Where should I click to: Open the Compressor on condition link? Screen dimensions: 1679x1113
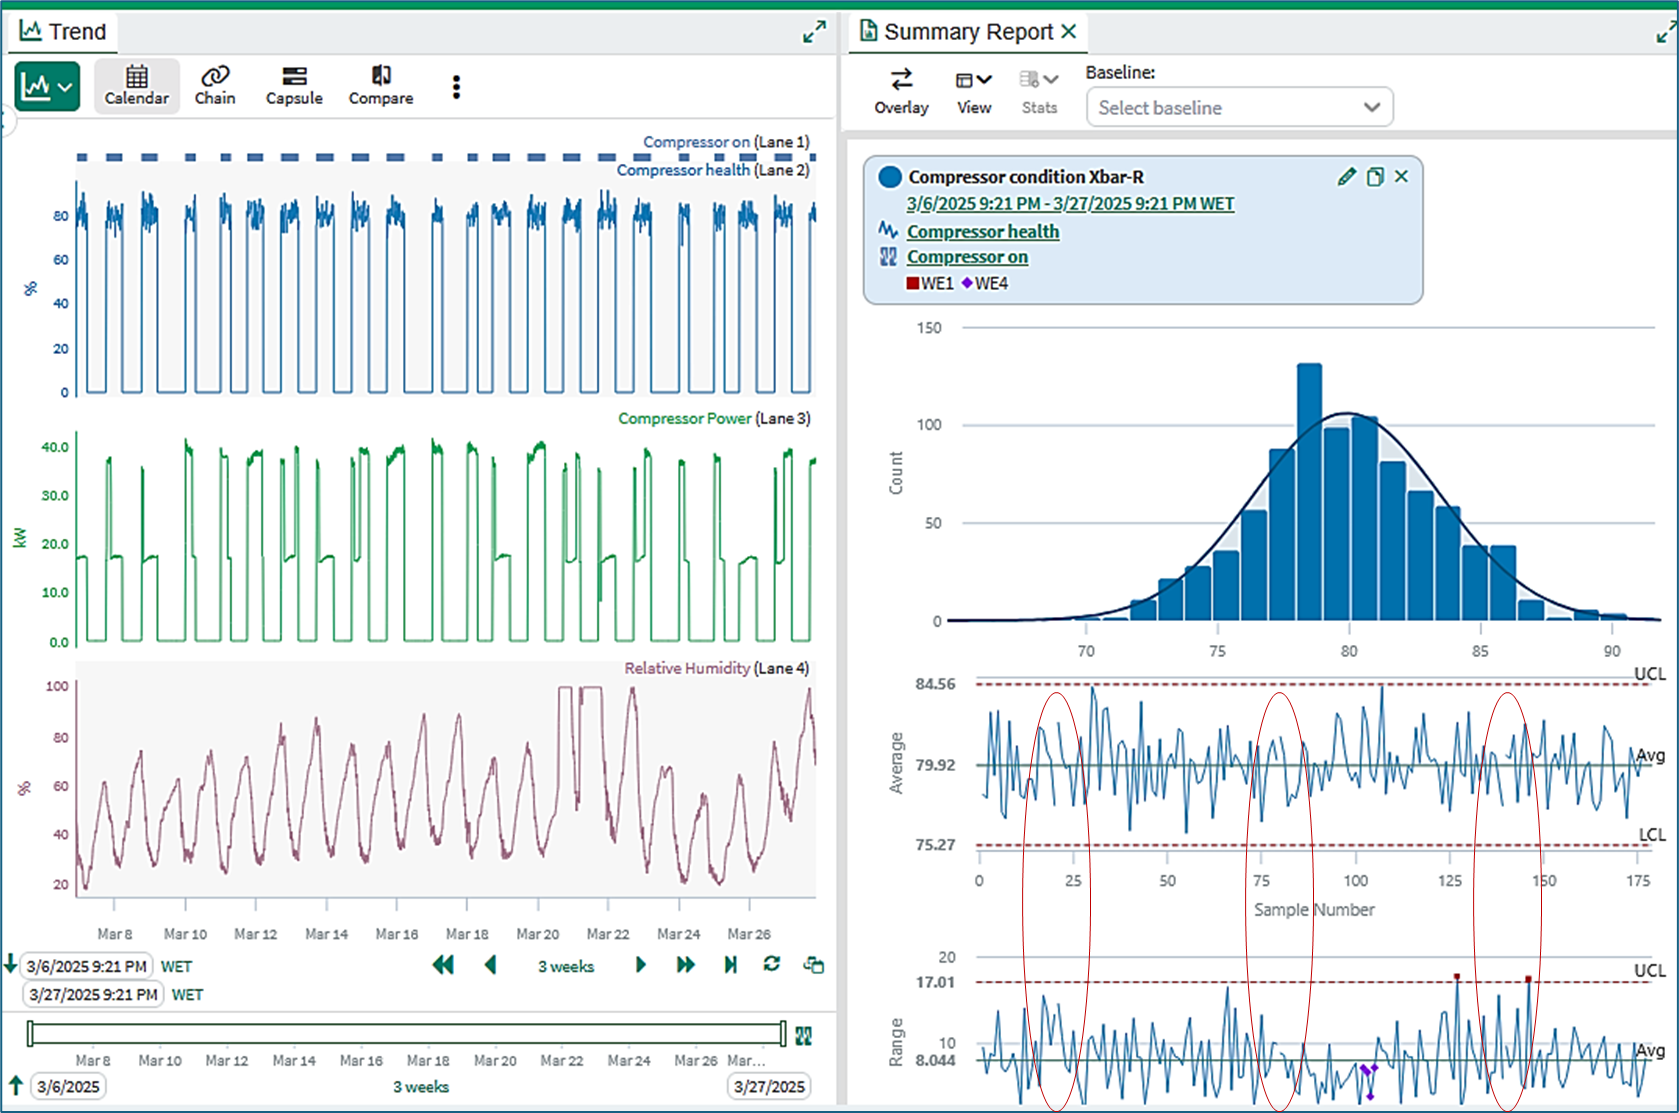coord(967,257)
